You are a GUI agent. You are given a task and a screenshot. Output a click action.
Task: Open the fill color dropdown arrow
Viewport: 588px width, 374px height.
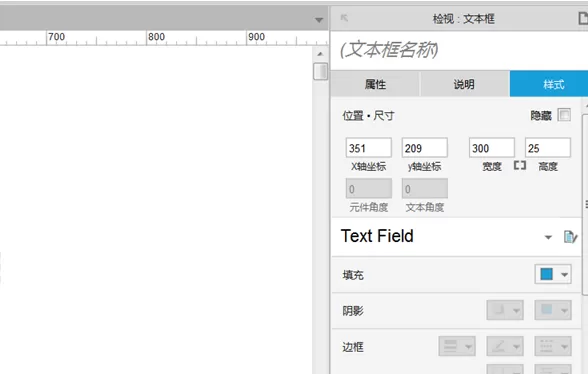pos(564,275)
